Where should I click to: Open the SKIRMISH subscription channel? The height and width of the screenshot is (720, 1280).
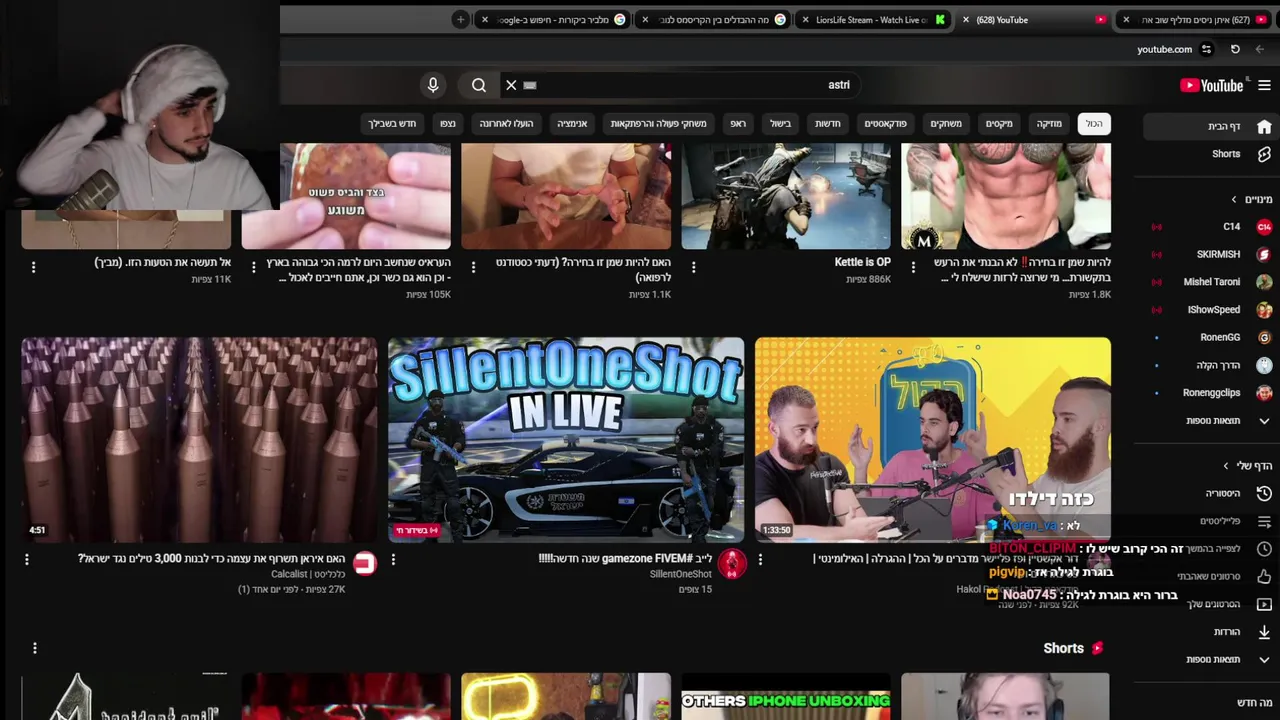pyautogui.click(x=1207, y=254)
